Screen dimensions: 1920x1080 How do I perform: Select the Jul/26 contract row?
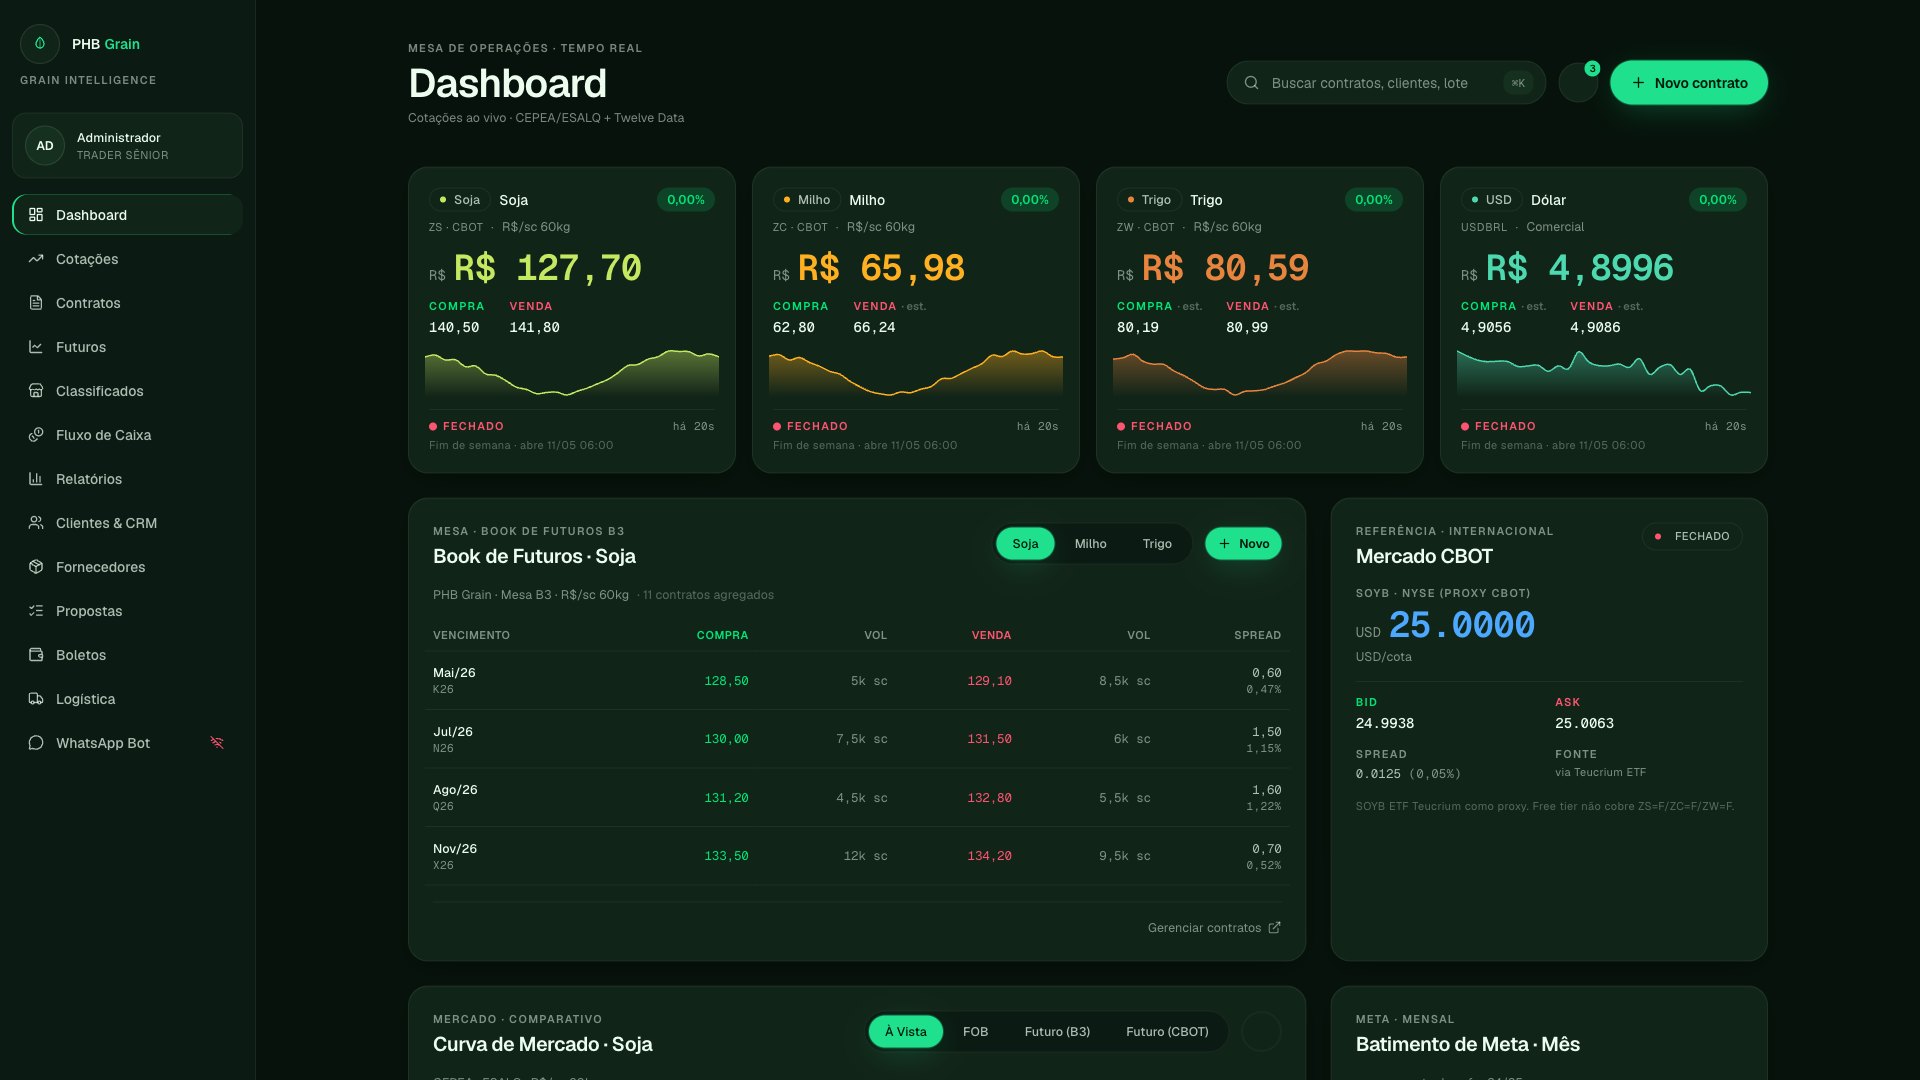(857, 739)
